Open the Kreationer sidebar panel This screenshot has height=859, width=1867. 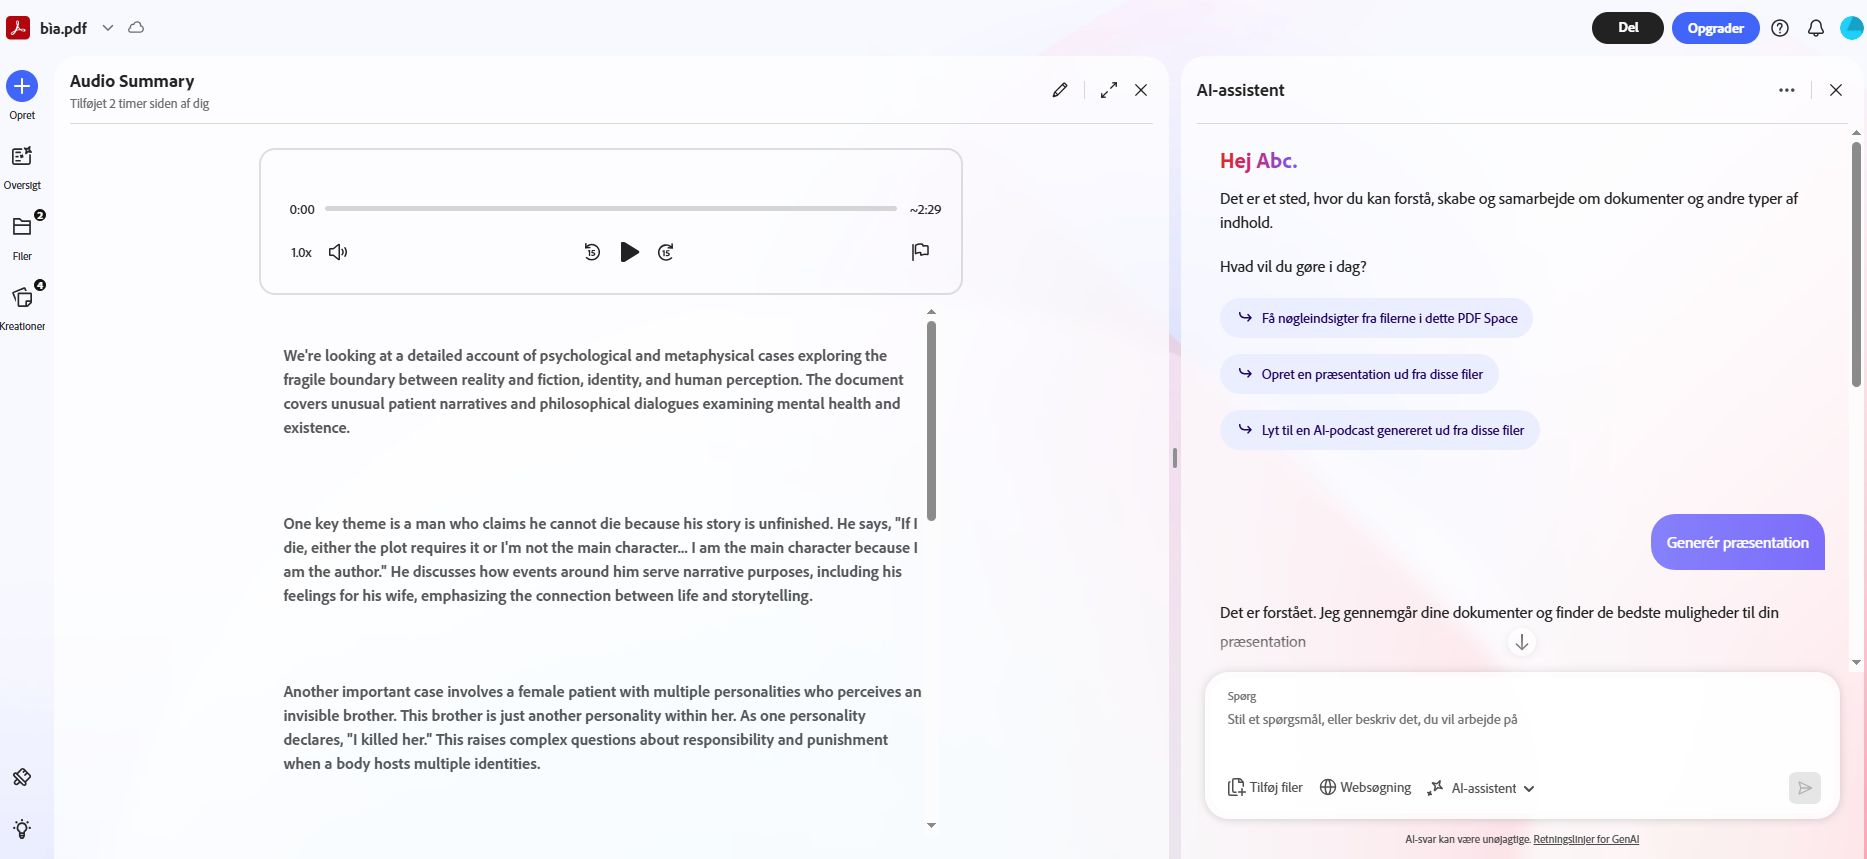pos(22,307)
